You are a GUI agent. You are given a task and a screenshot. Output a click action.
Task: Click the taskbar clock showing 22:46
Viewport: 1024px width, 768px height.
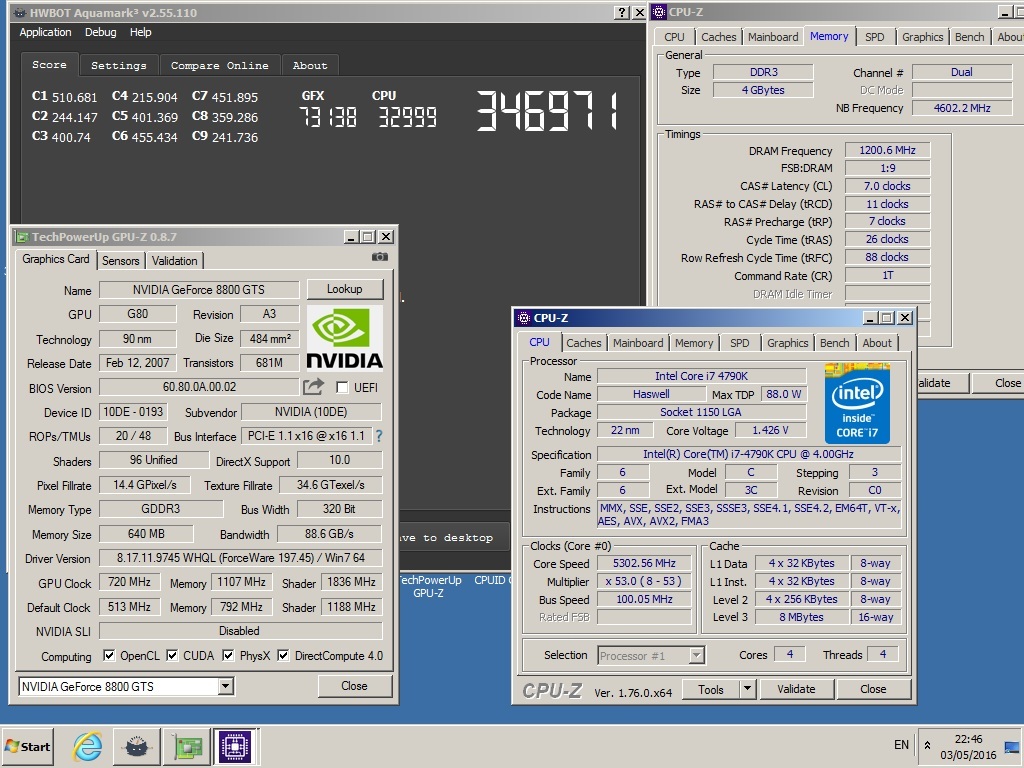pos(968,739)
